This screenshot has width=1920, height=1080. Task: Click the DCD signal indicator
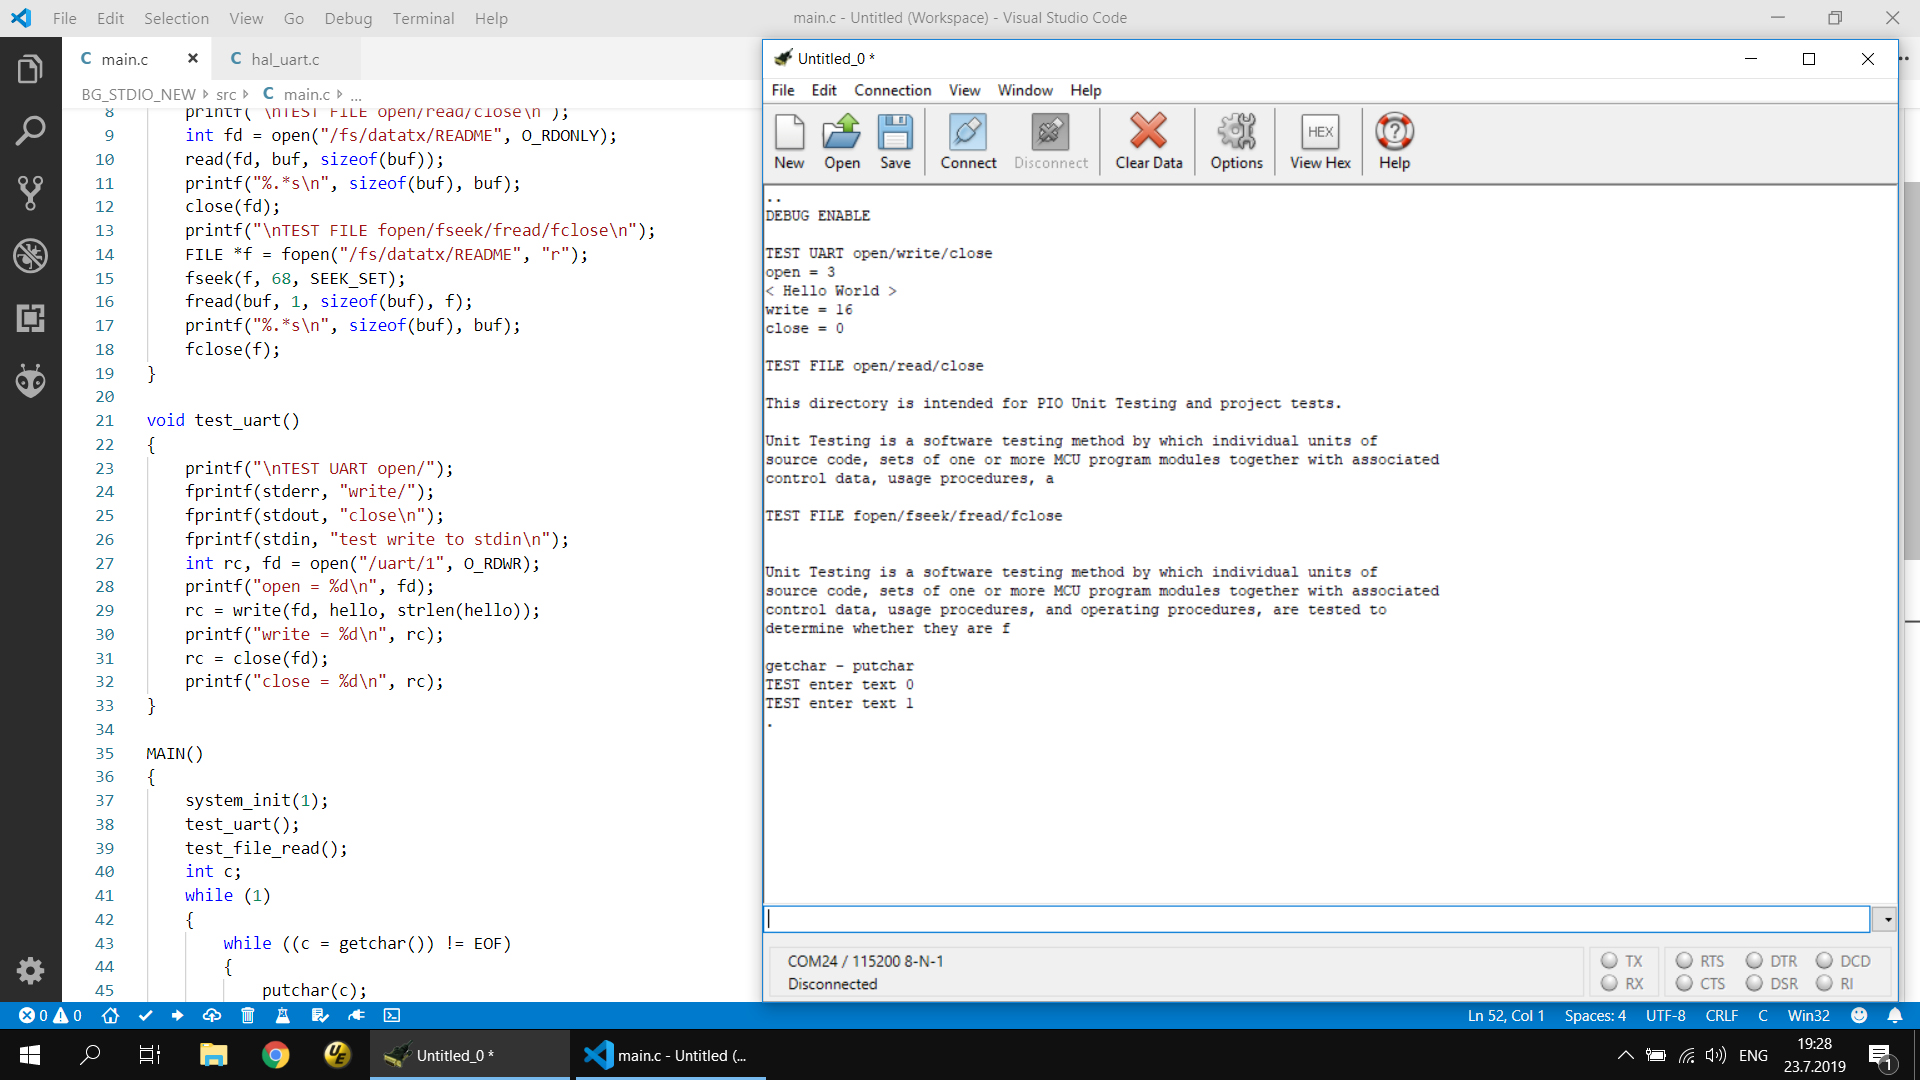[1844, 961]
